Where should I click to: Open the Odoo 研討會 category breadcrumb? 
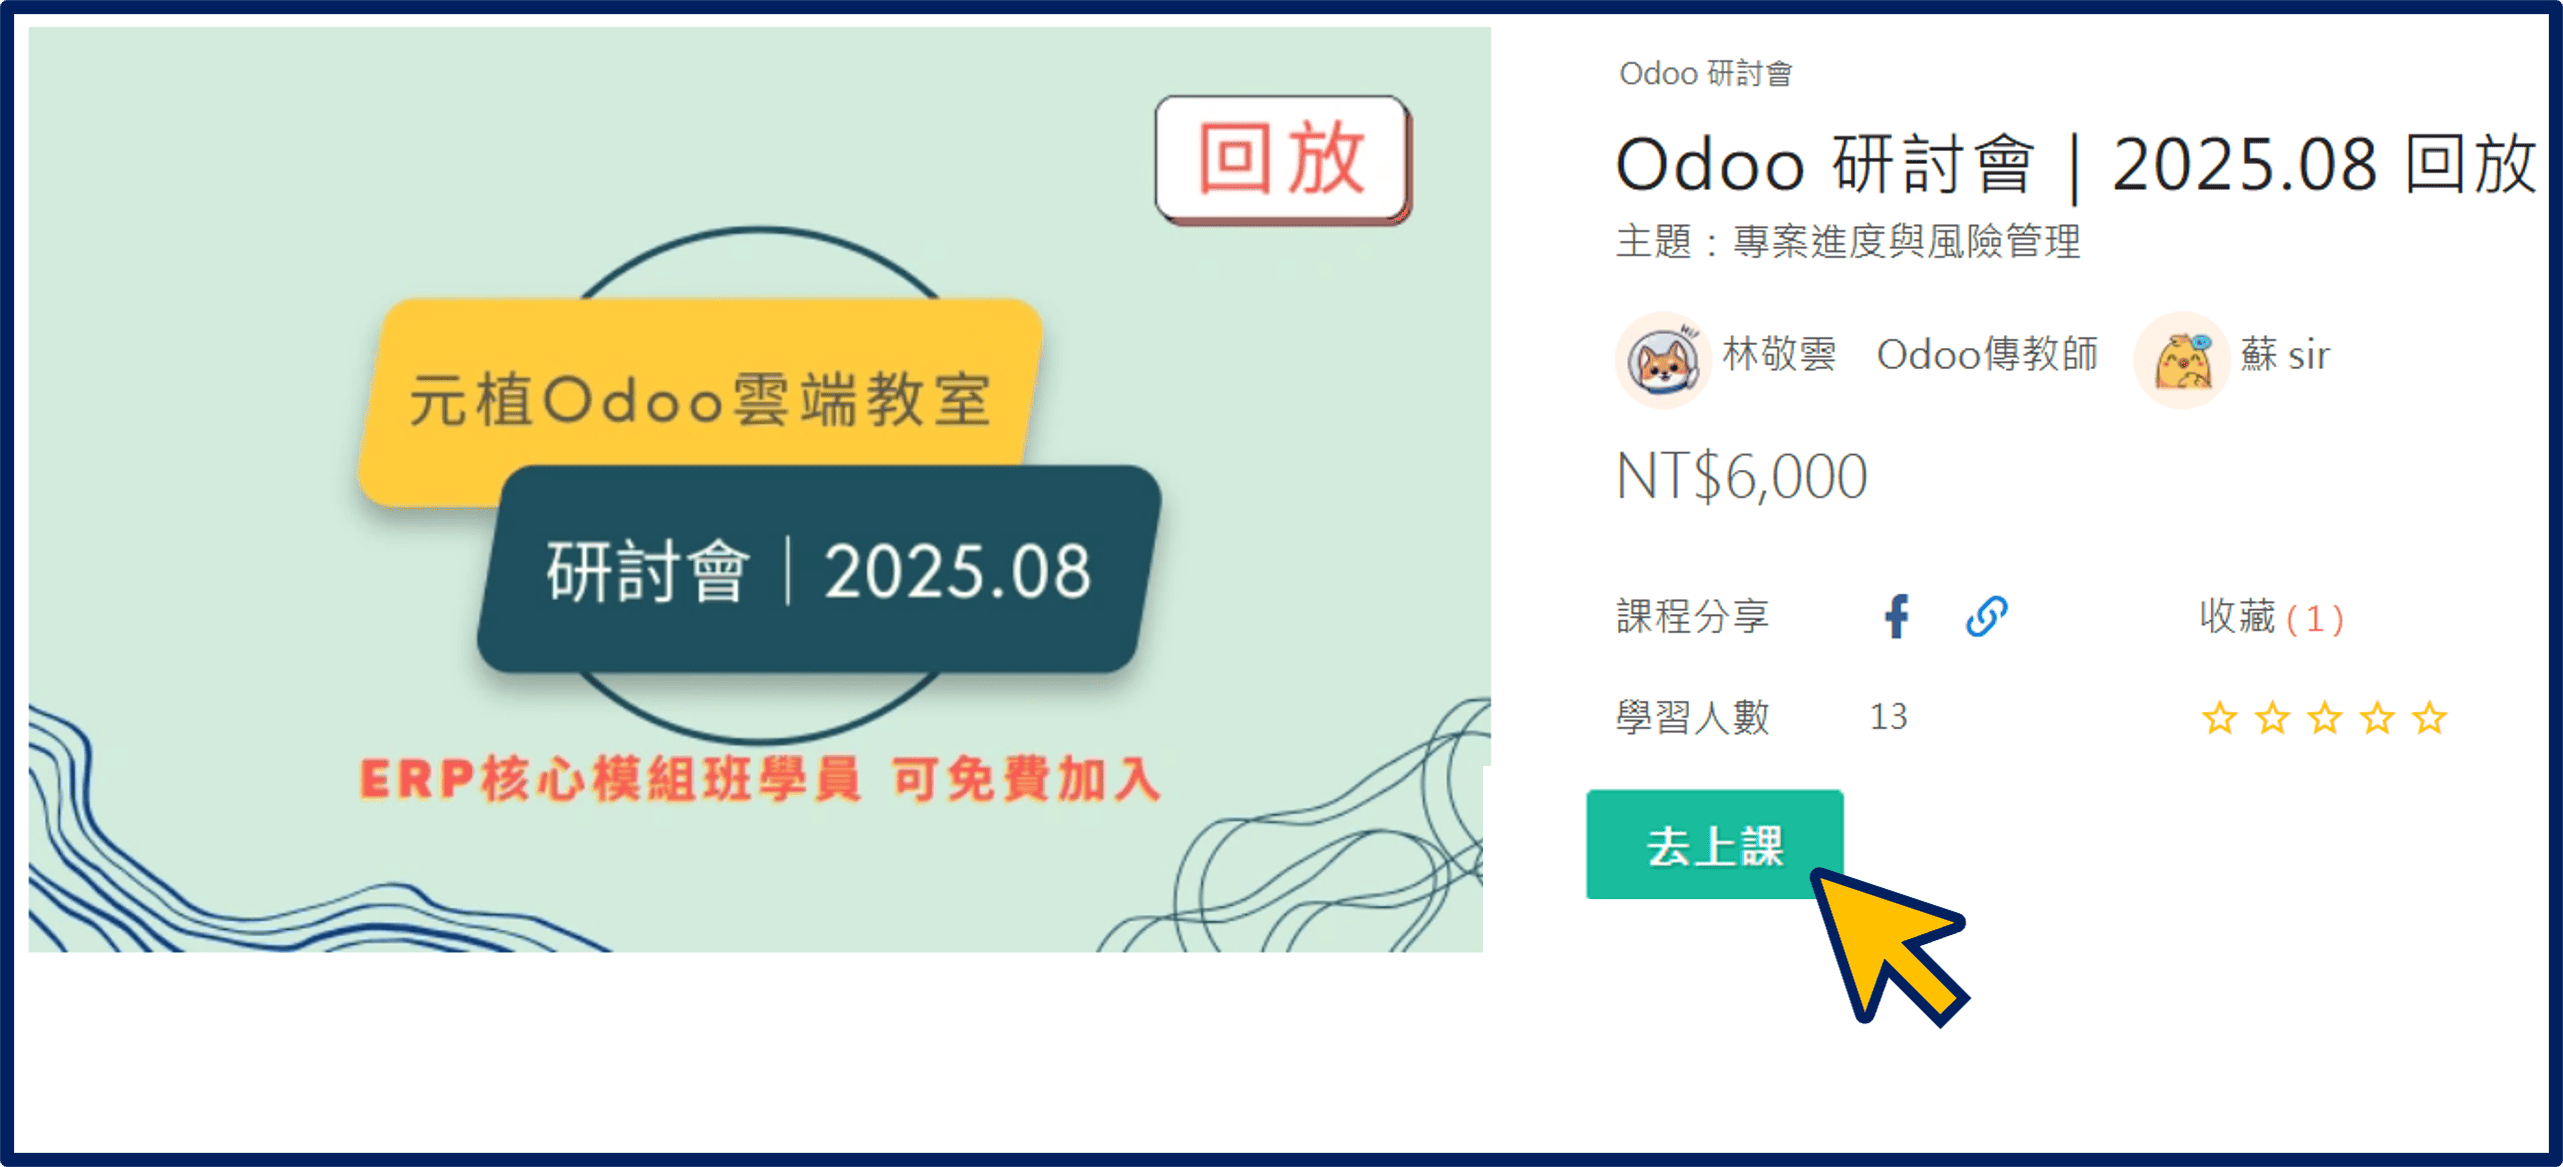pos(1705,73)
